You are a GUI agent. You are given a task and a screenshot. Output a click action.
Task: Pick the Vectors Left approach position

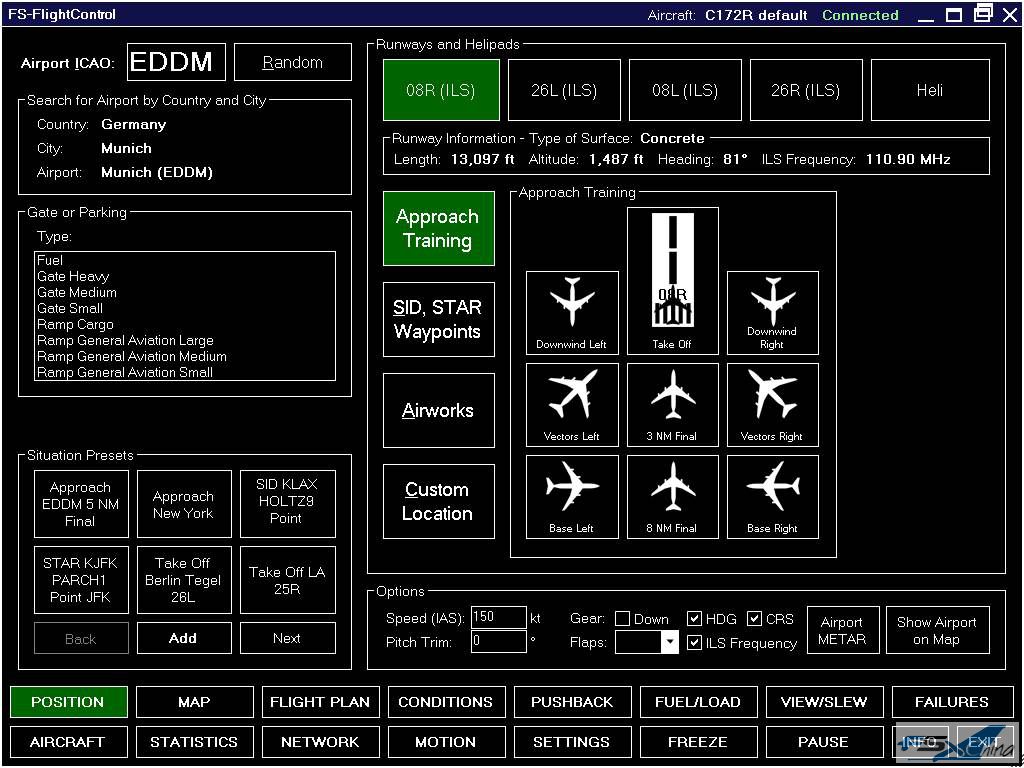pos(572,405)
